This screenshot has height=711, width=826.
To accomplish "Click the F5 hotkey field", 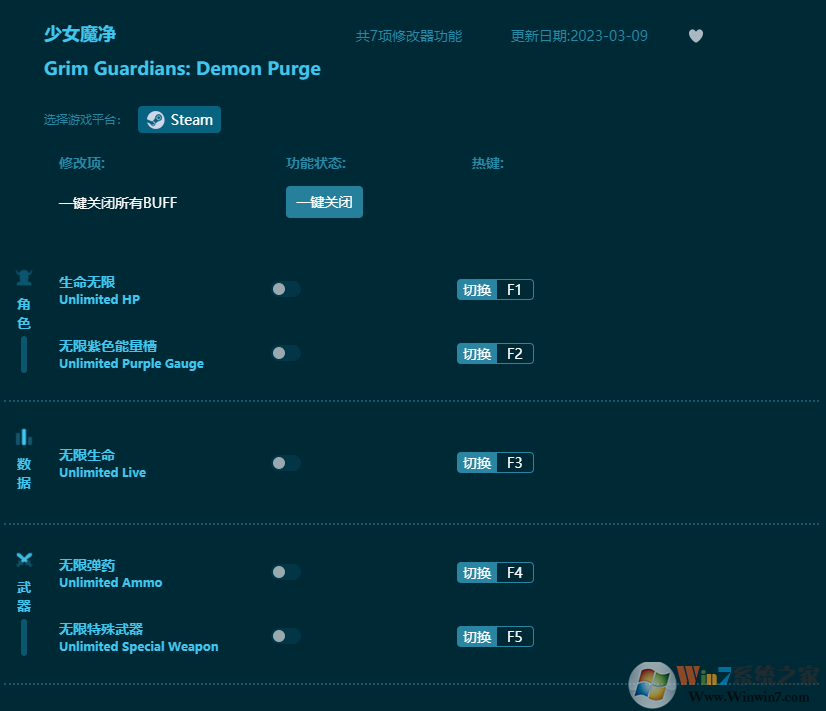I will 515,636.
